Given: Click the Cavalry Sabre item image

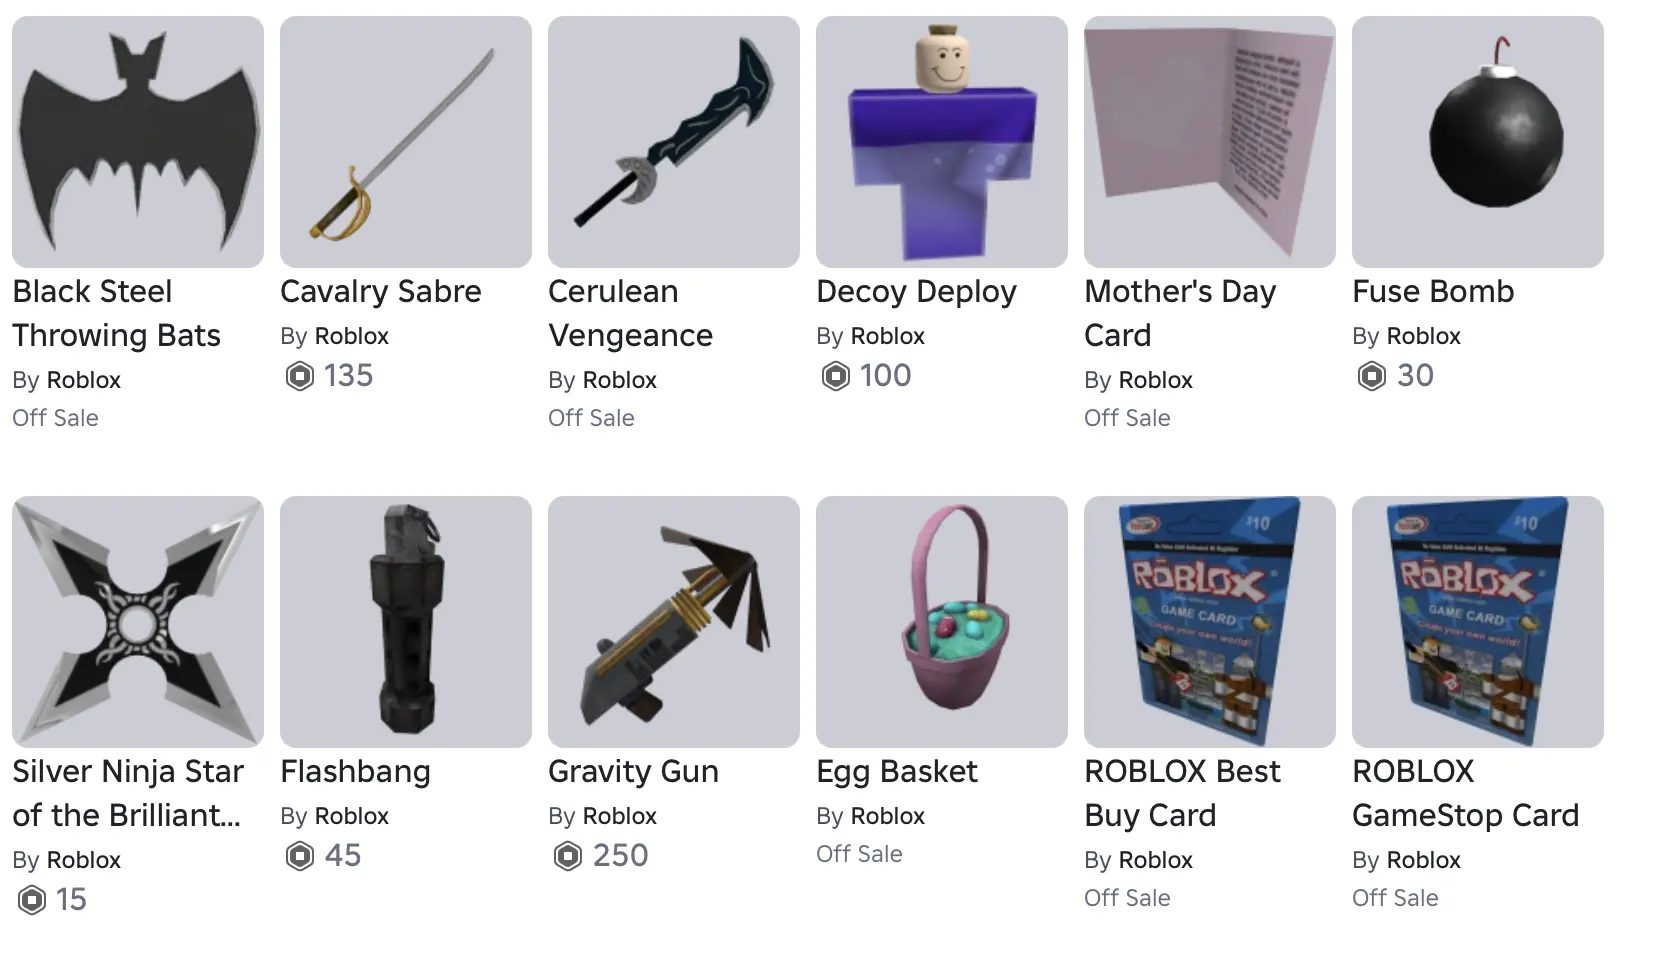Looking at the screenshot, I should 406,142.
